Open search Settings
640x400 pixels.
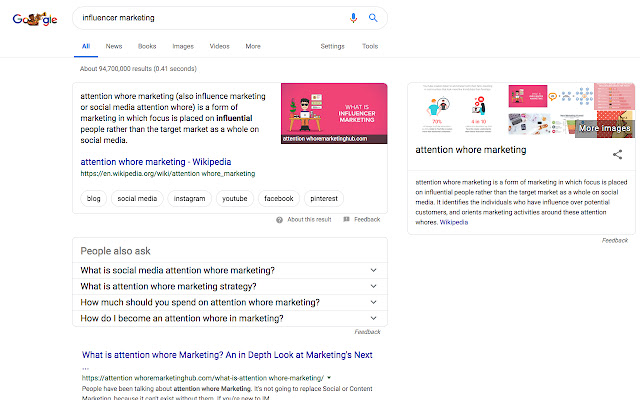tap(332, 46)
